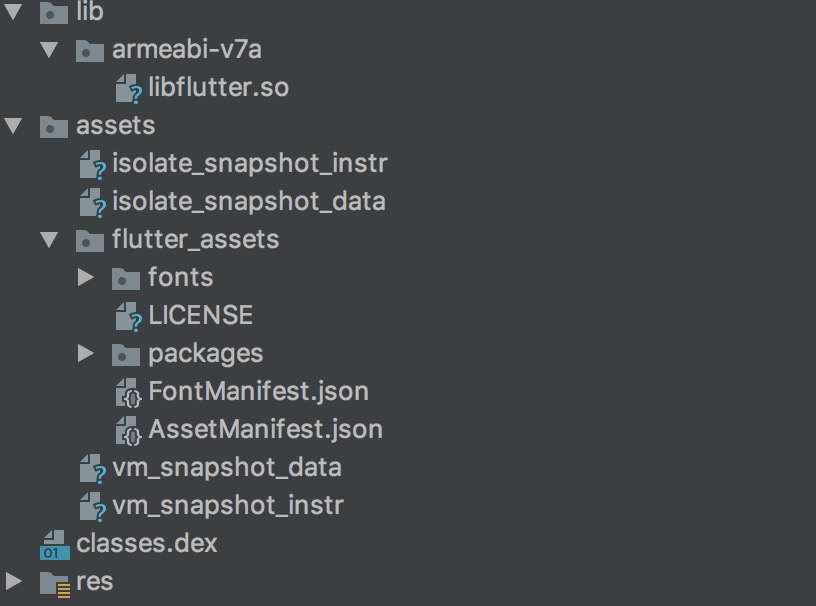Click the classes.dex file icon
Screen dimensions: 816x606
[54, 544]
